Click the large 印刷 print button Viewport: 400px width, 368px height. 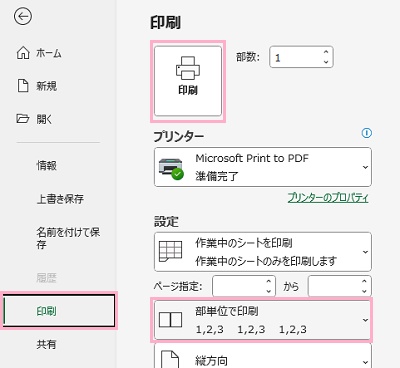(x=188, y=81)
